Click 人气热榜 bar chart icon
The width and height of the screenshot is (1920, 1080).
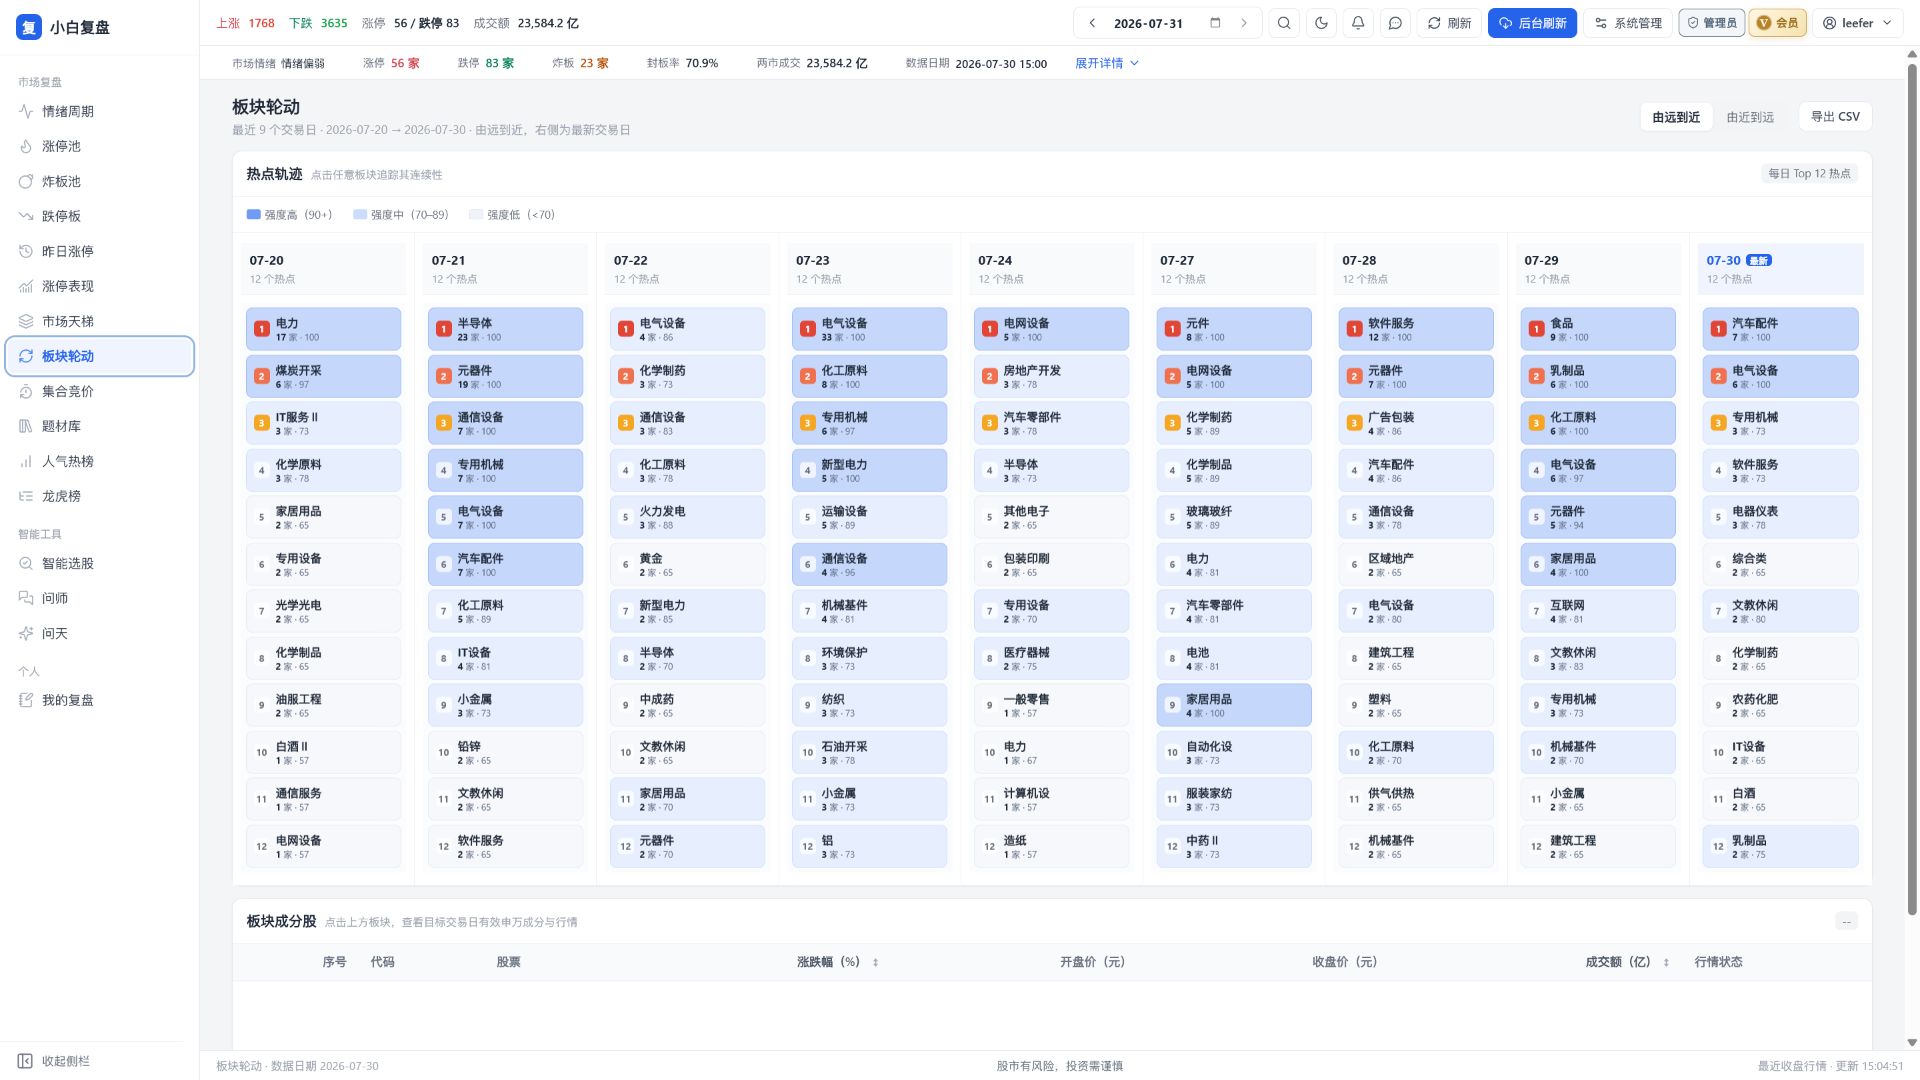(x=26, y=461)
